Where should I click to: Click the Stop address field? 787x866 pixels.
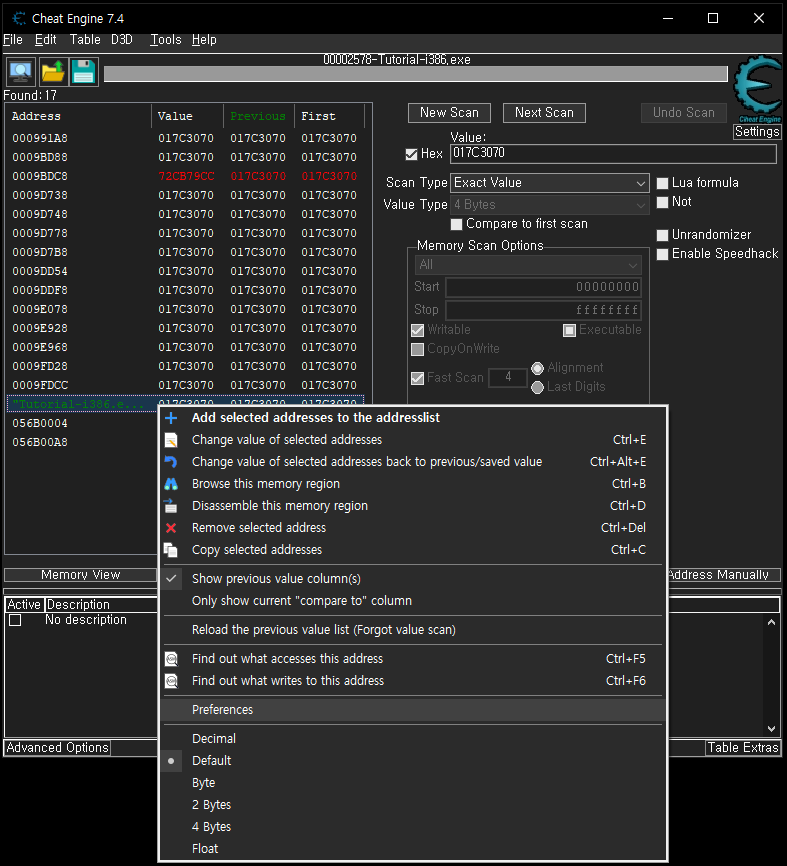pyautogui.click(x=543, y=310)
